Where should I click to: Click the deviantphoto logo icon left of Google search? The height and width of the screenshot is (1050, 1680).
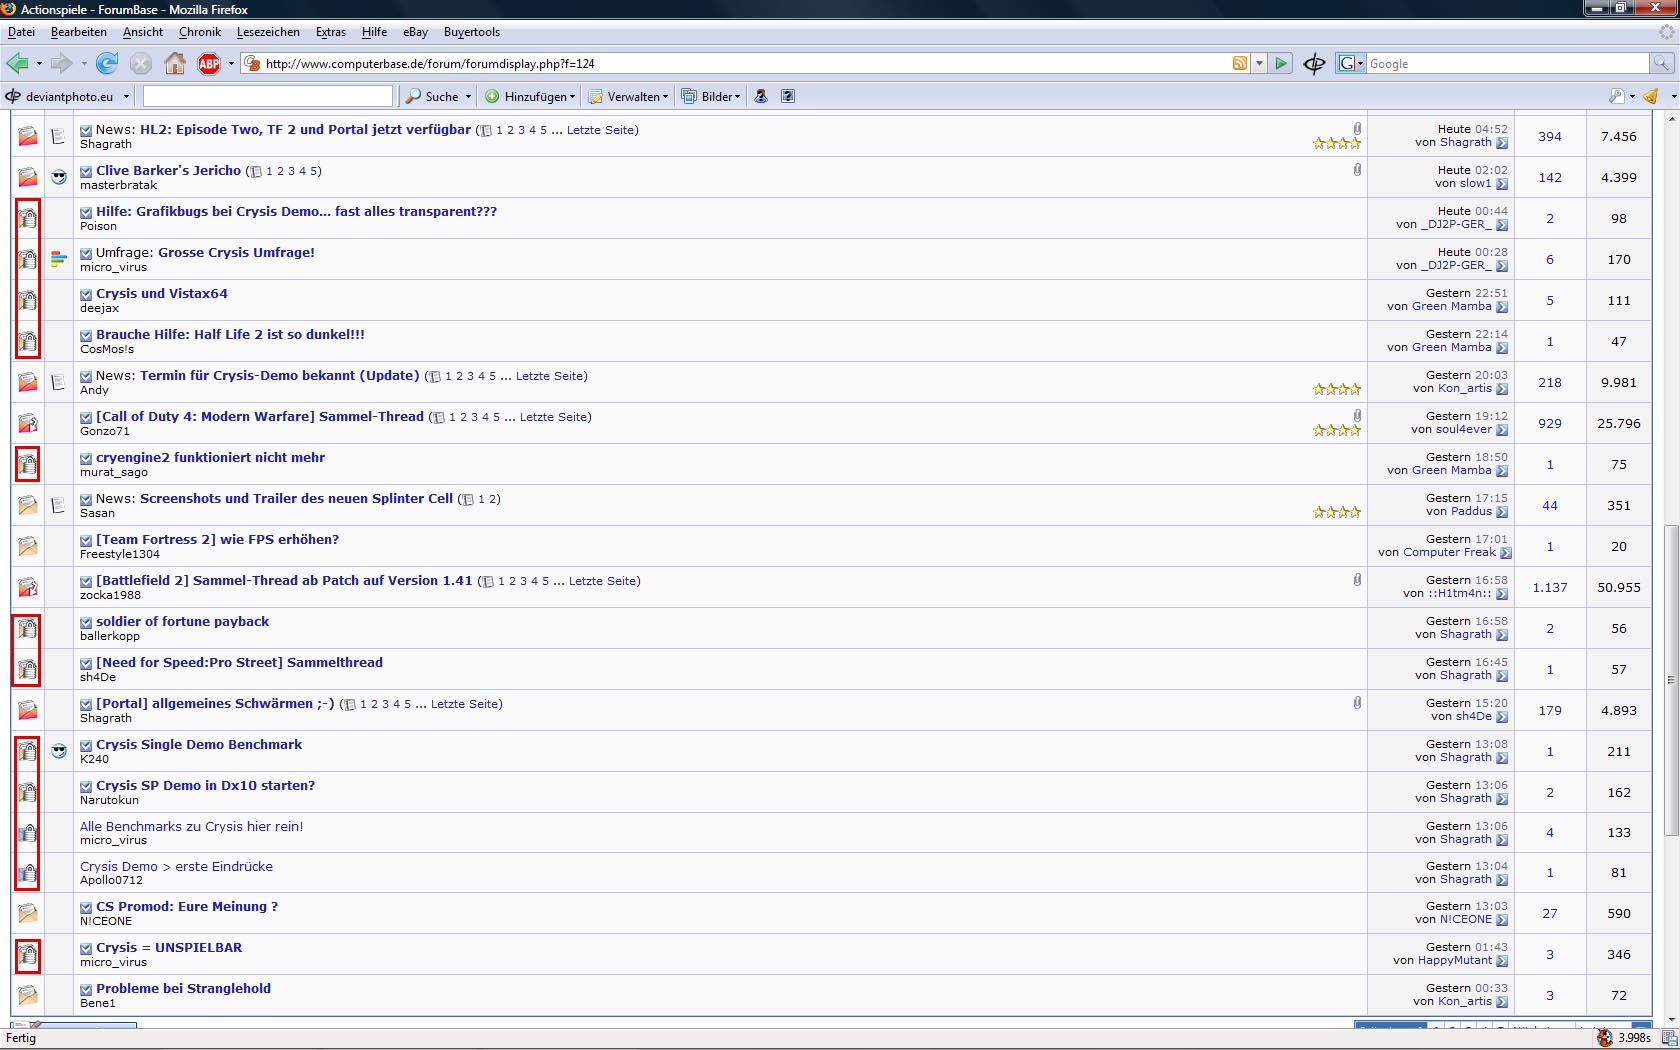tap(1314, 64)
